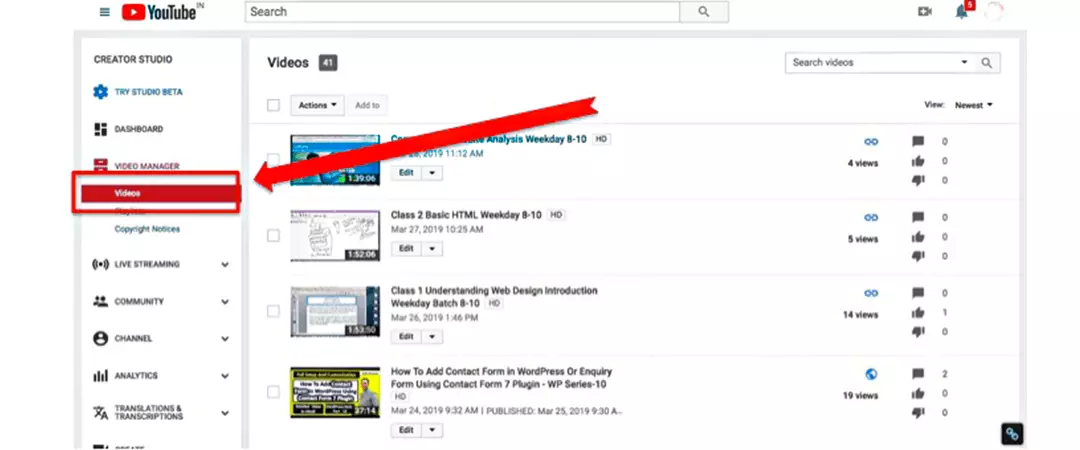Image resolution: width=1080 pixels, height=450 pixels.
Task: Open Search videos filter dropdown arrow
Action: (964, 63)
